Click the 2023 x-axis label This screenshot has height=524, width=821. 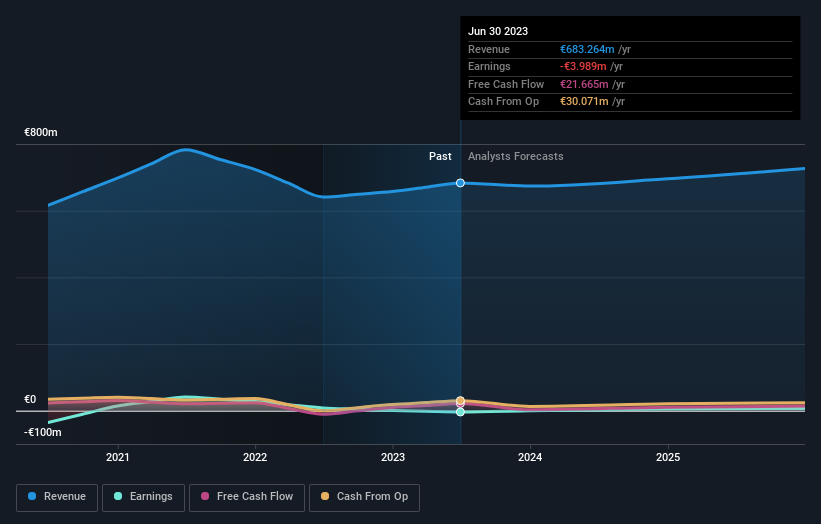(393, 457)
